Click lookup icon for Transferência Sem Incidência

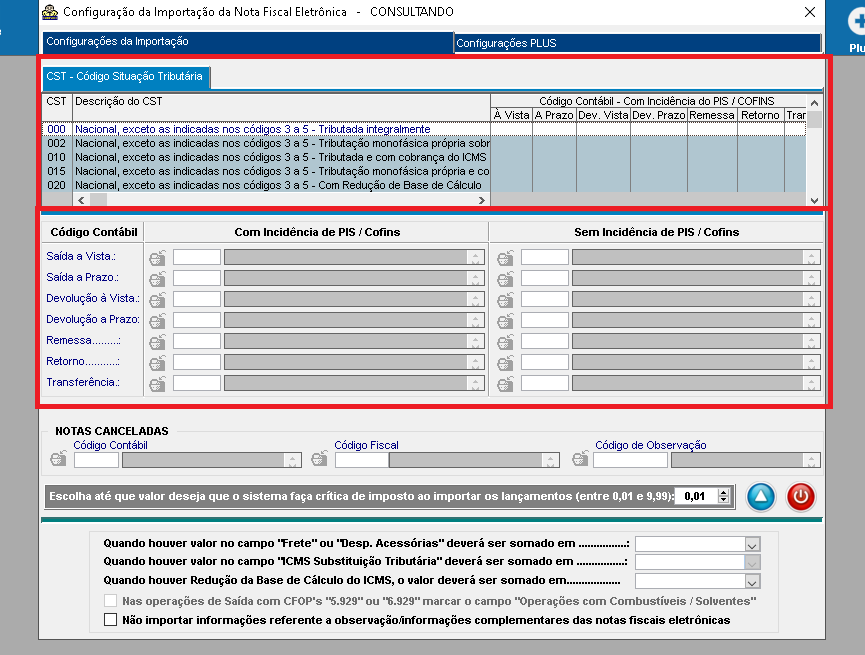tap(505, 383)
